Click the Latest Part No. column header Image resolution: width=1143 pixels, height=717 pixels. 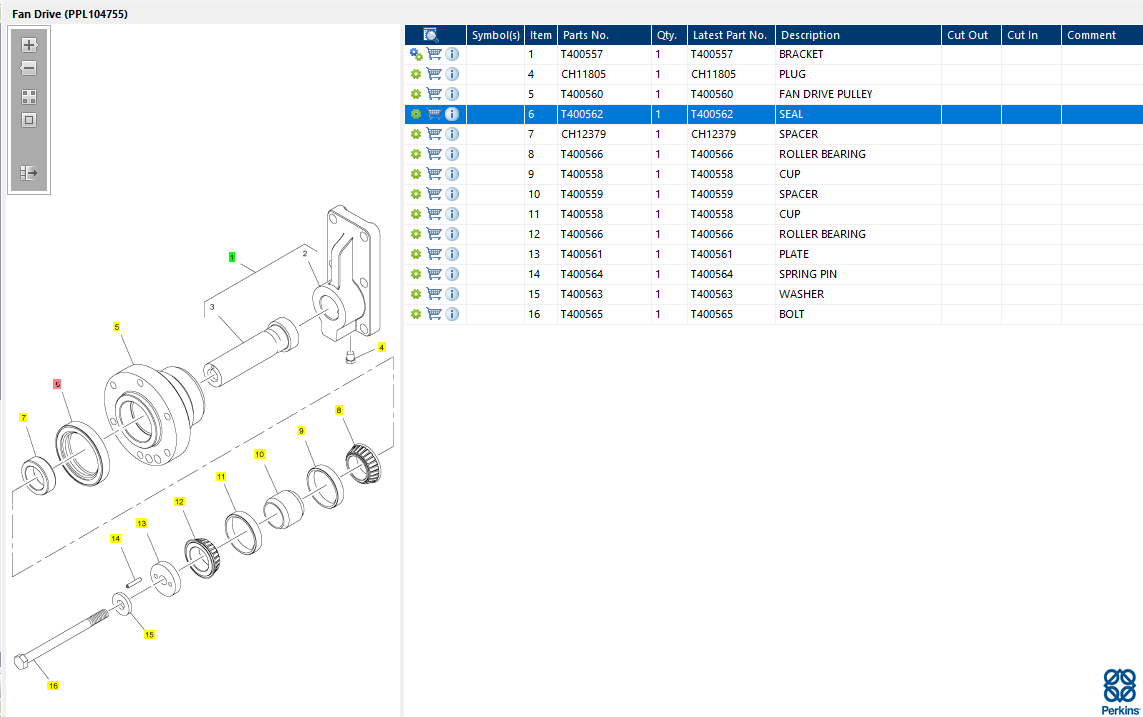[x=730, y=35]
